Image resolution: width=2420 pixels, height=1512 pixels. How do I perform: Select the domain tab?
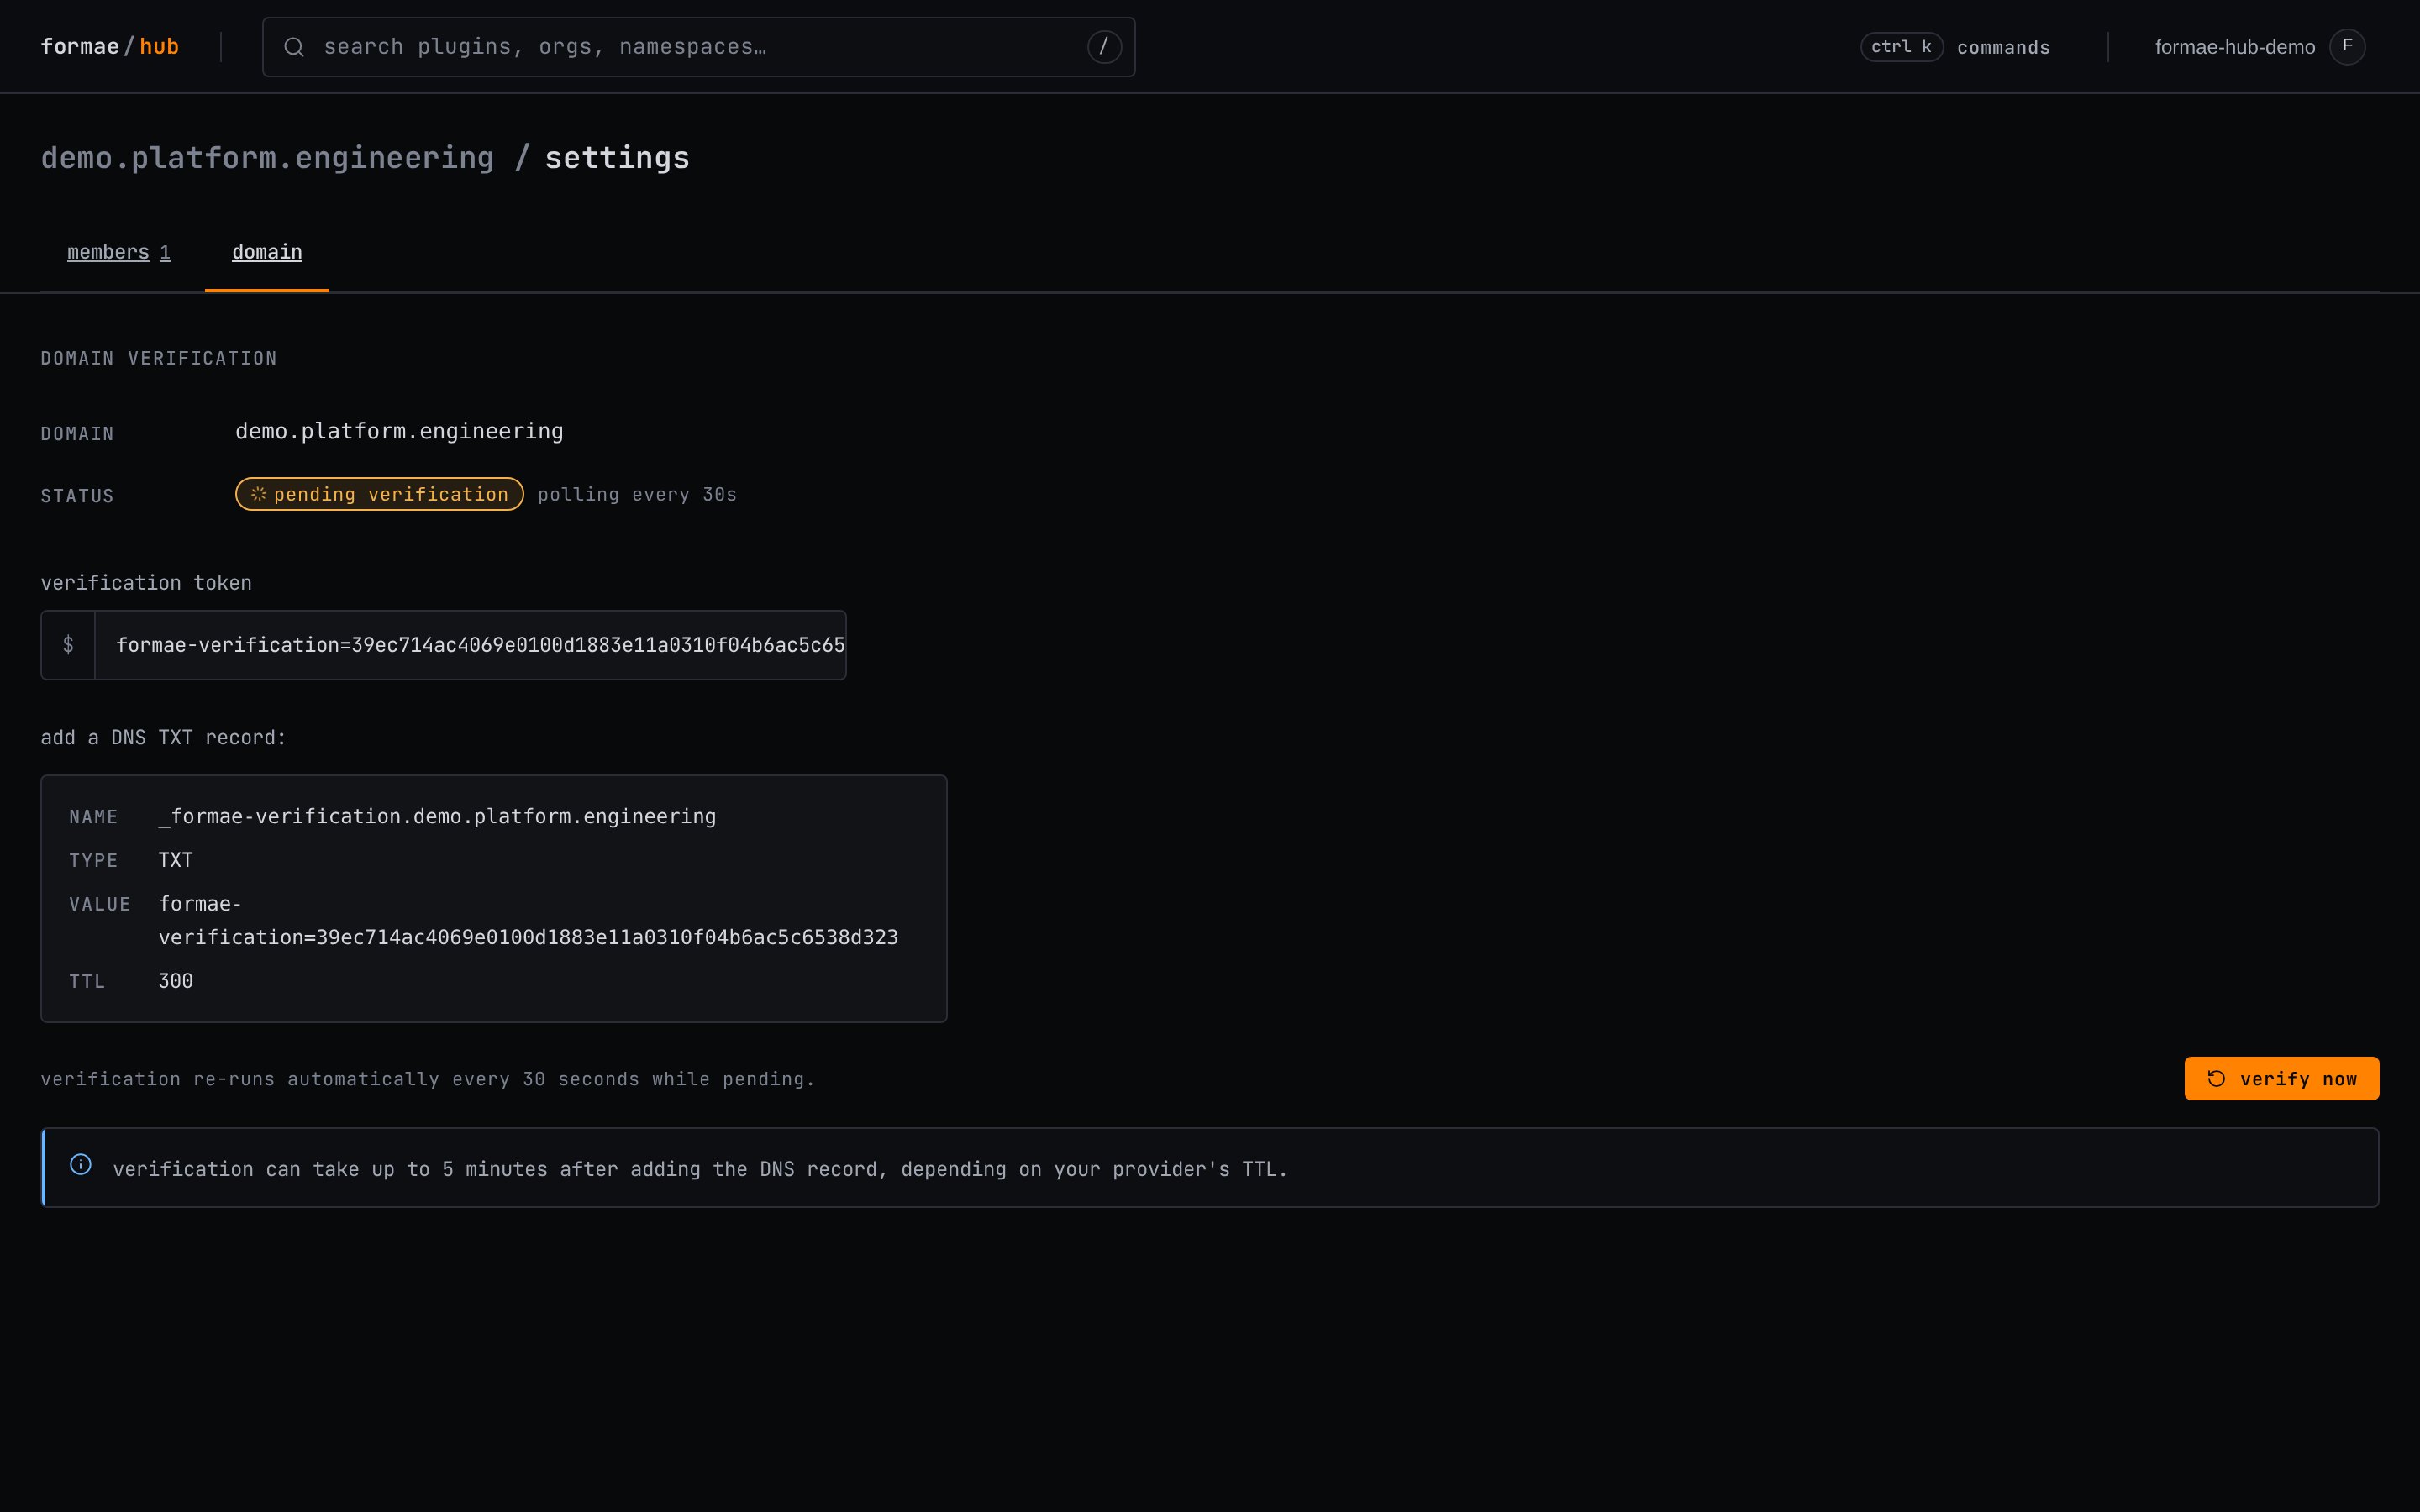[267, 252]
